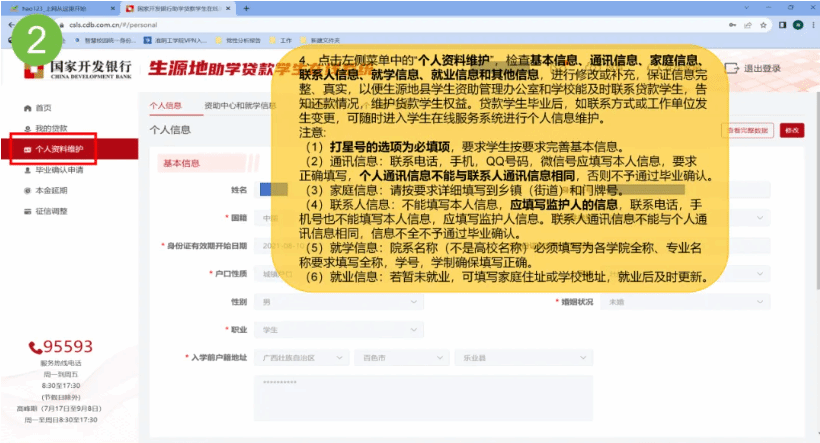Open the 广西壮族自治区 province dropdown
The width and height of the screenshot is (820, 443).
coord(301,358)
